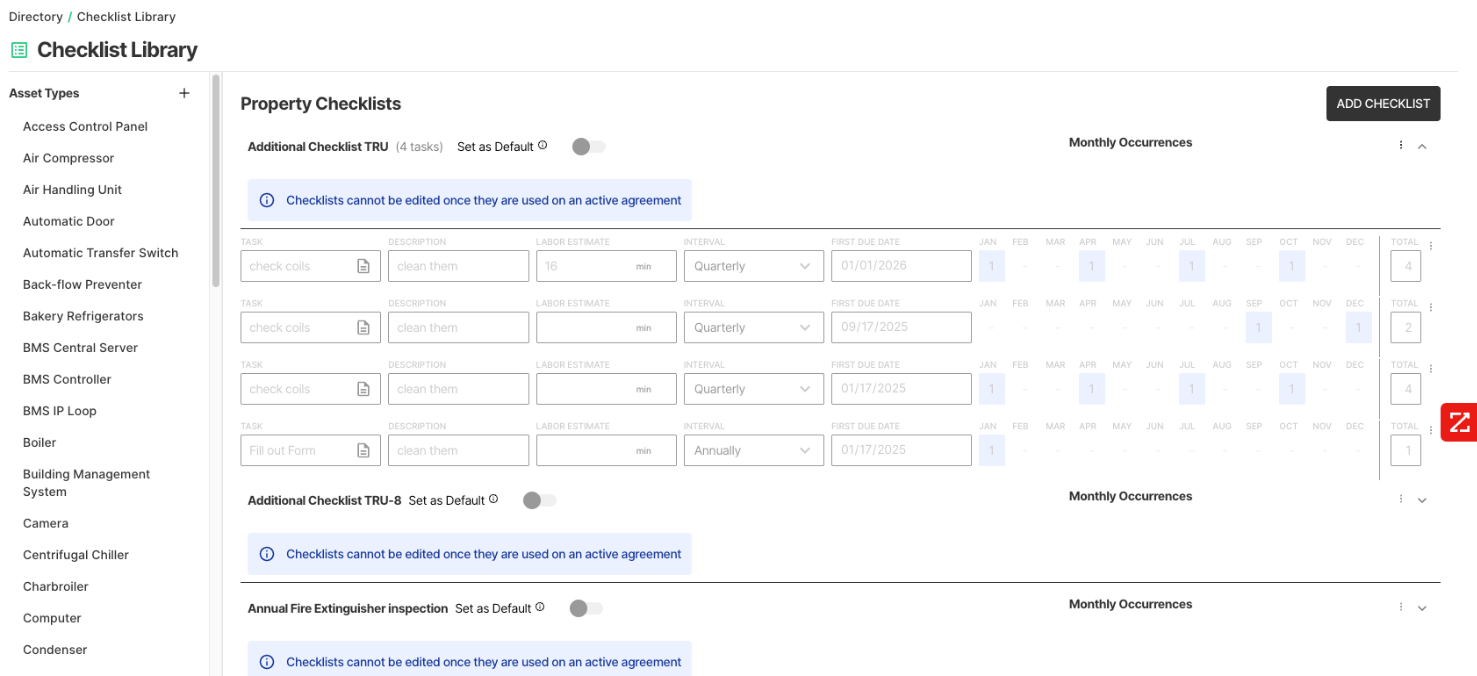
Task: Toggle Set as Default for Additional Checklist TRU
Action: point(588,147)
